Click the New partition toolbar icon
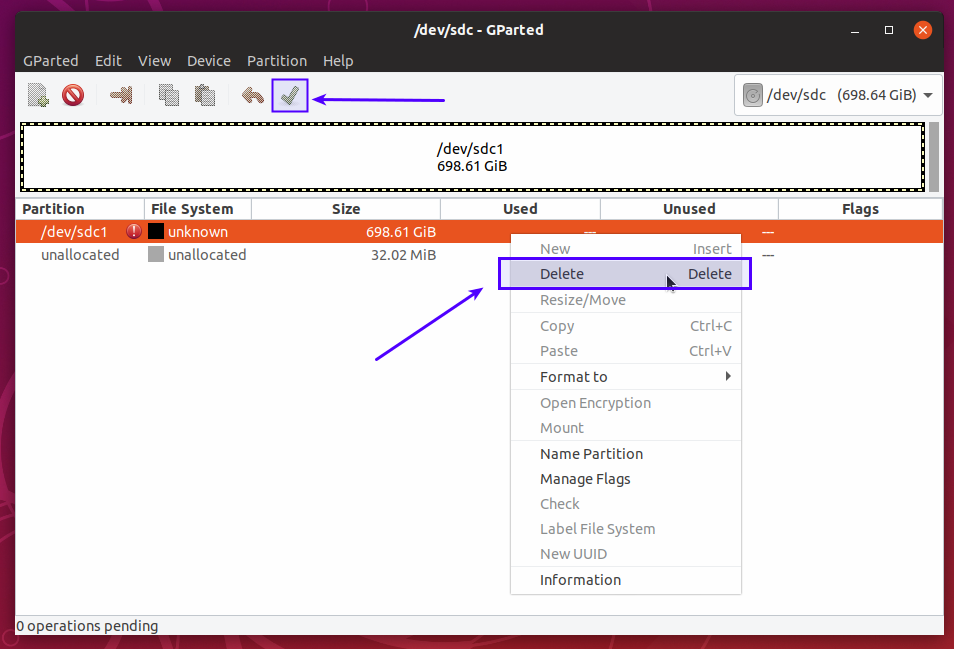The height and width of the screenshot is (649, 954). tap(38, 96)
